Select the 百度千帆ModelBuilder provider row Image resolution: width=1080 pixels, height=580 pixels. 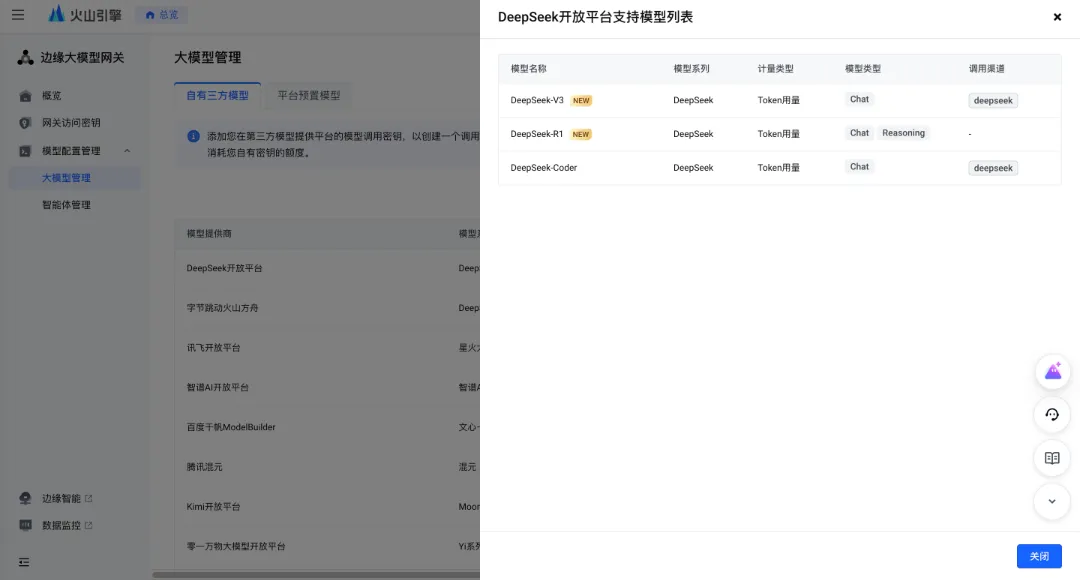click(x=327, y=427)
